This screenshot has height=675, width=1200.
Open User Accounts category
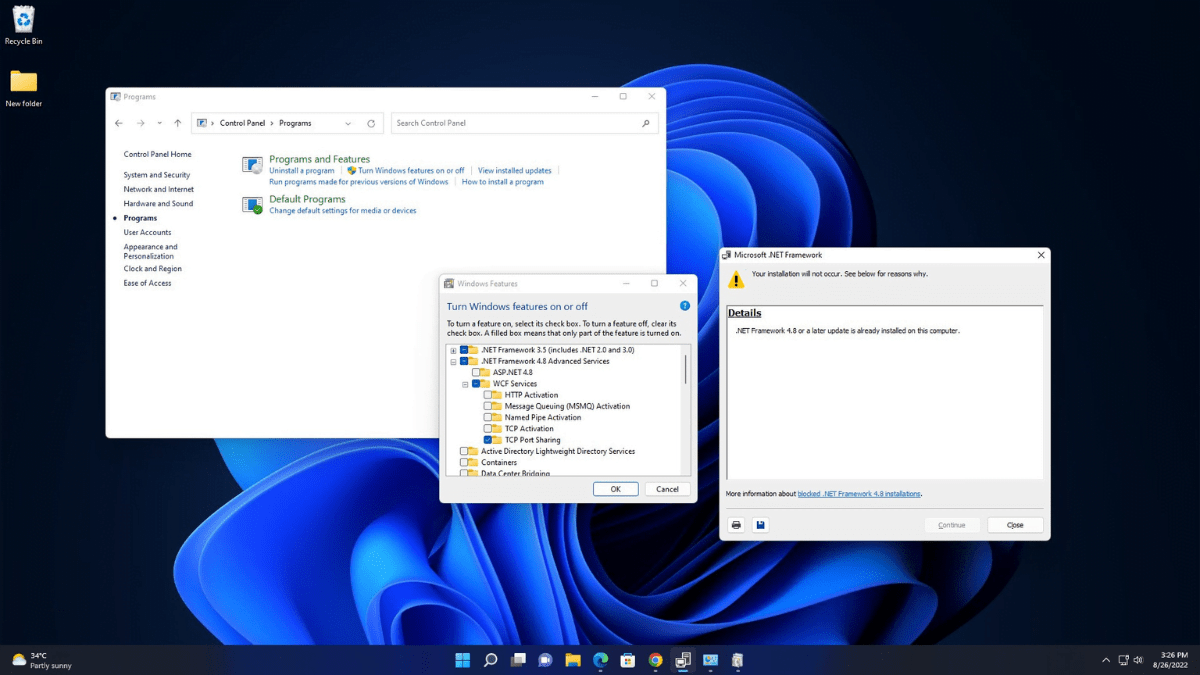148,232
